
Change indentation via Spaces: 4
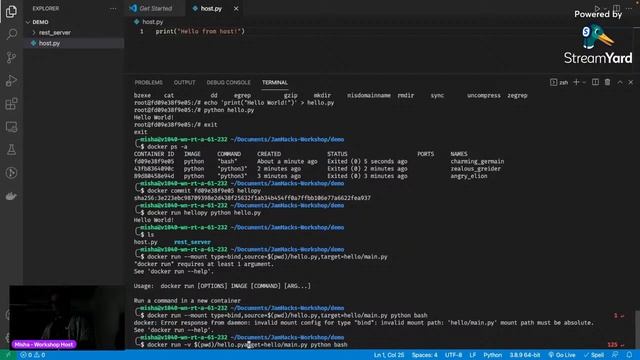(424, 355)
